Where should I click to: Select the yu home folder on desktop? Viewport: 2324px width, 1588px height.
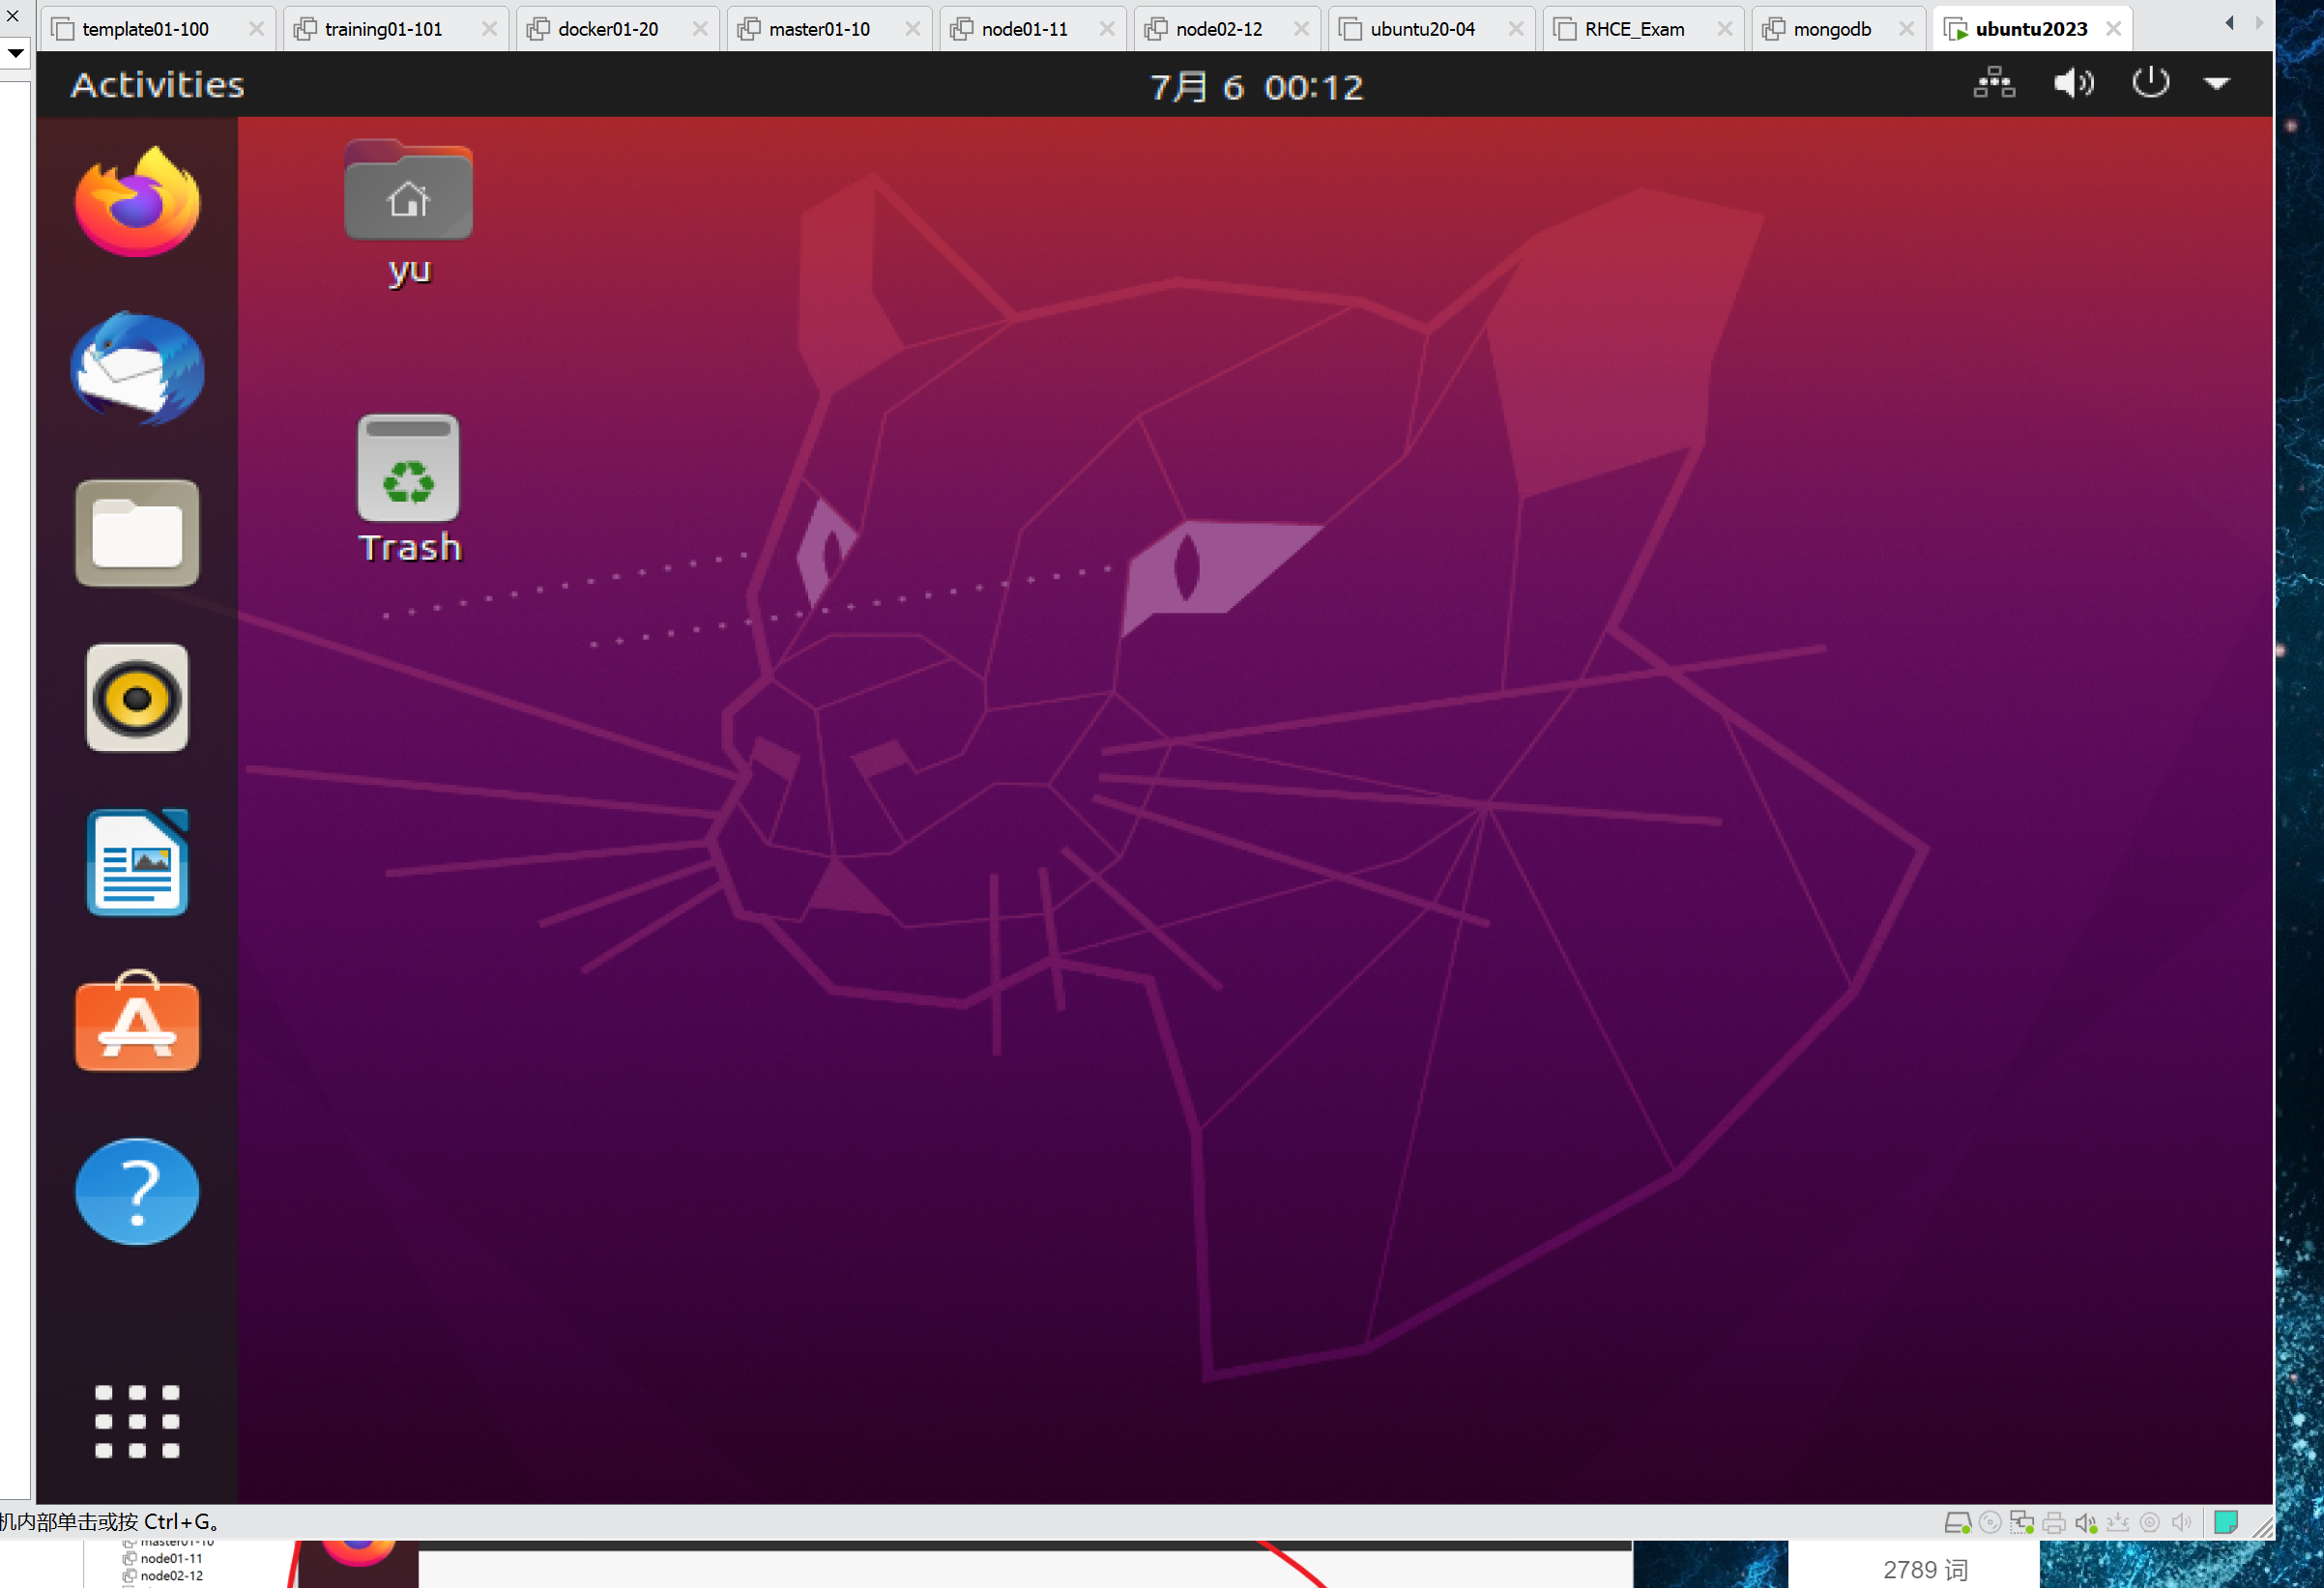(408, 214)
